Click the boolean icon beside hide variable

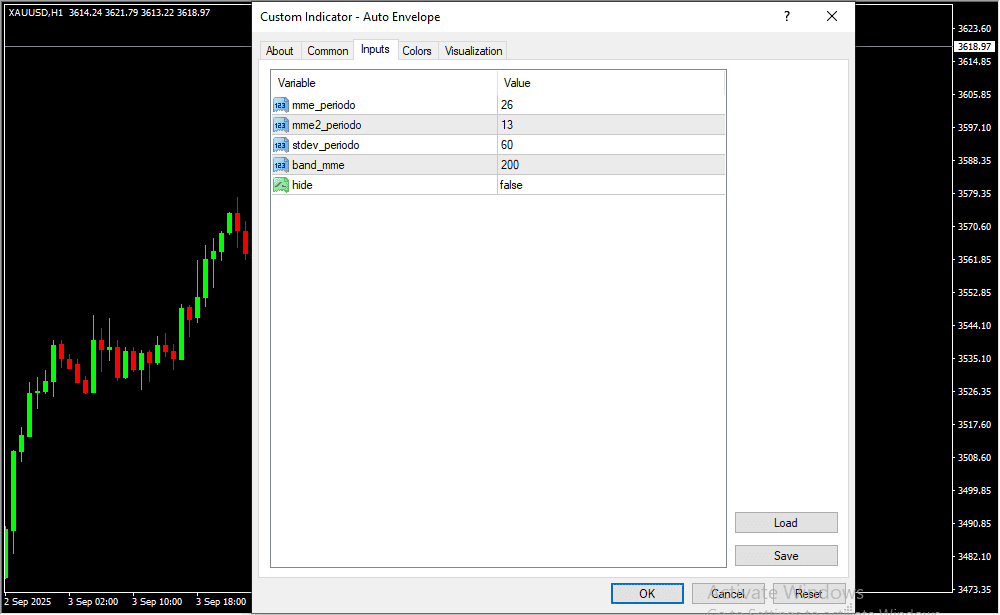(281, 185)
